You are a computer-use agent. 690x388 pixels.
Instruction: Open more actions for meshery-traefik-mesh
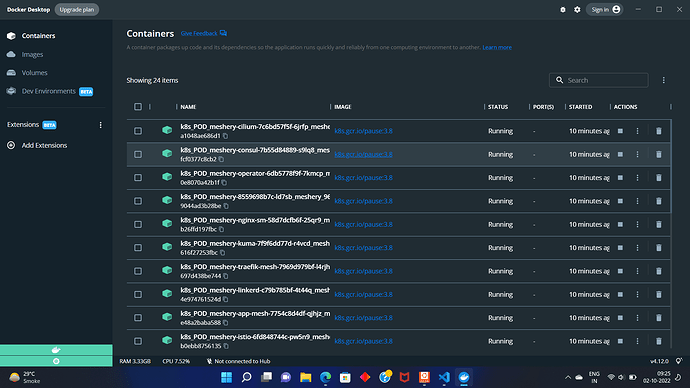click(637, 271)
